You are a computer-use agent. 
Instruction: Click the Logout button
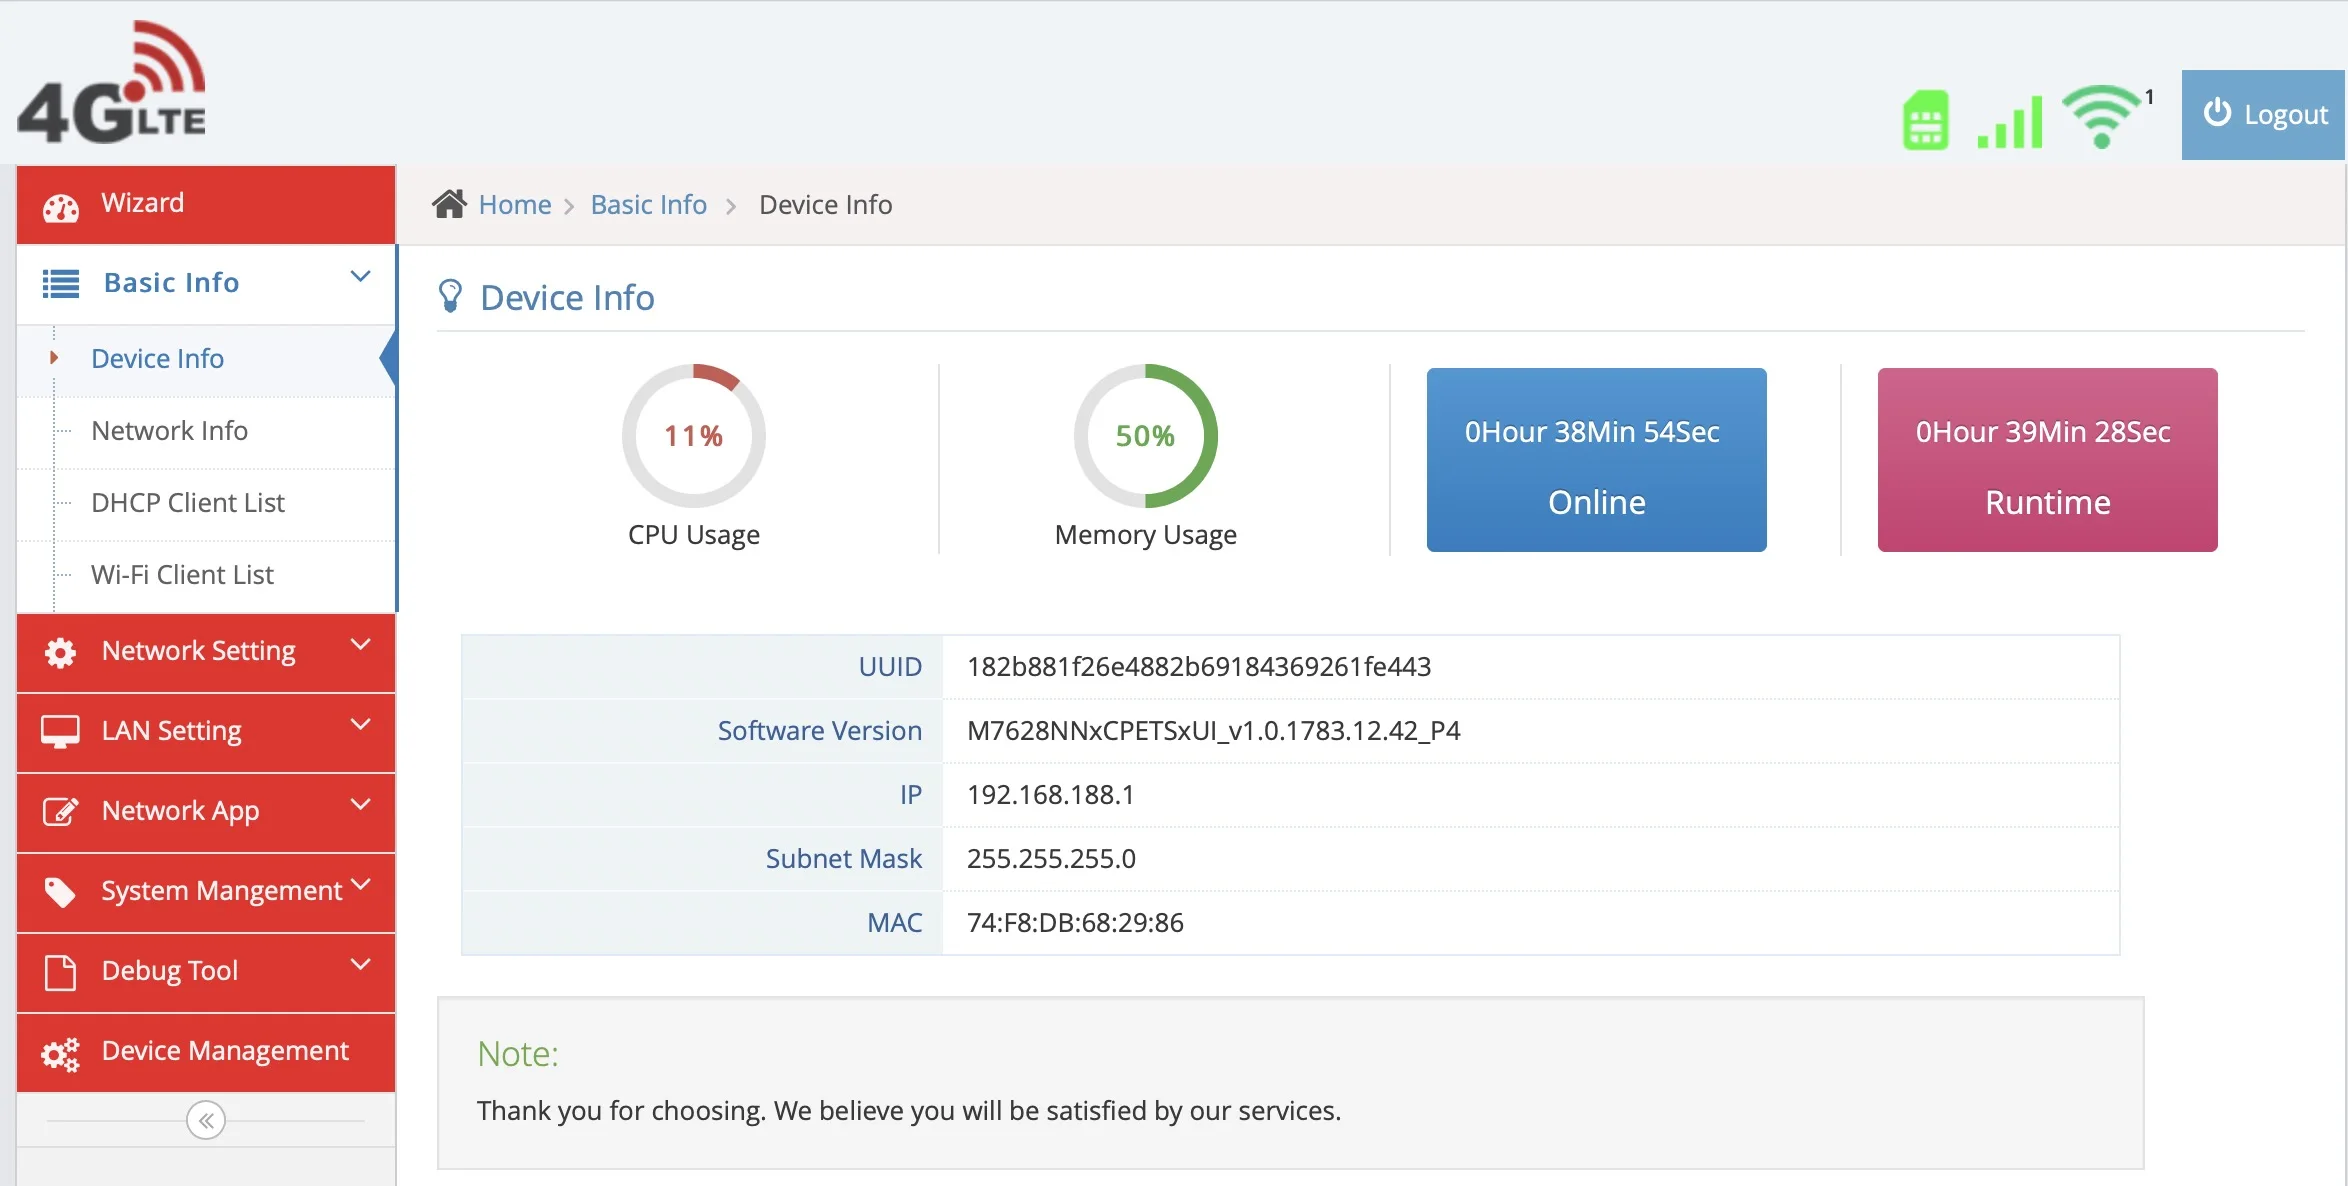tap(2264, 115)
